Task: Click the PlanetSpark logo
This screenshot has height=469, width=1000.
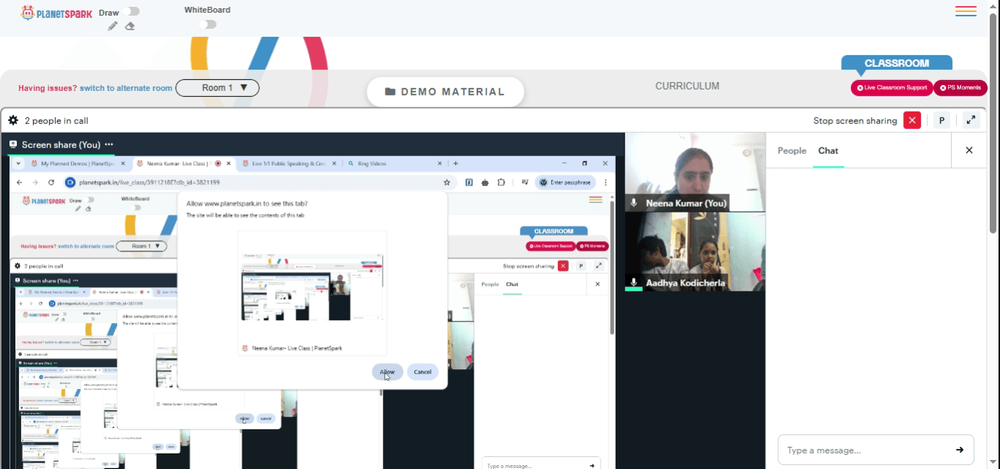Action: (x=56, y=13)
